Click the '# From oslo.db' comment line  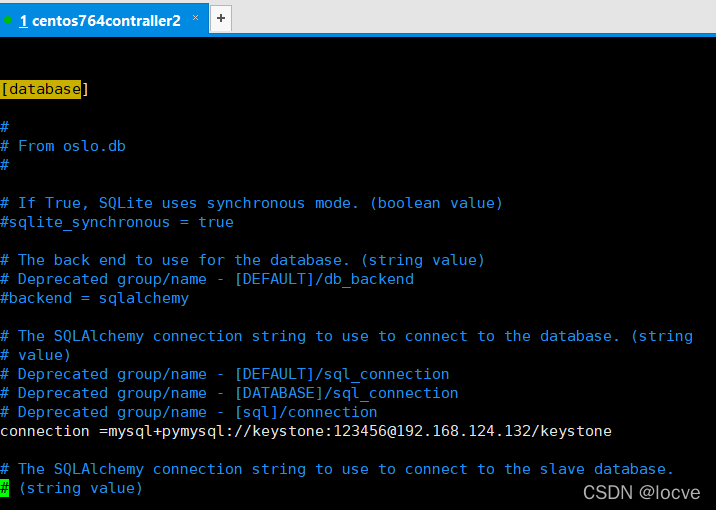coord(63,146)
